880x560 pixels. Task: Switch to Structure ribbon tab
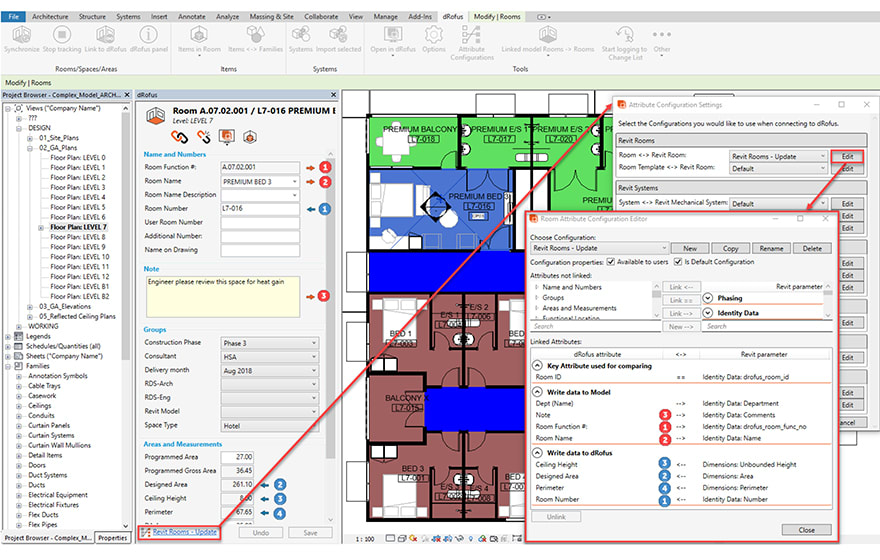[92, 17]
